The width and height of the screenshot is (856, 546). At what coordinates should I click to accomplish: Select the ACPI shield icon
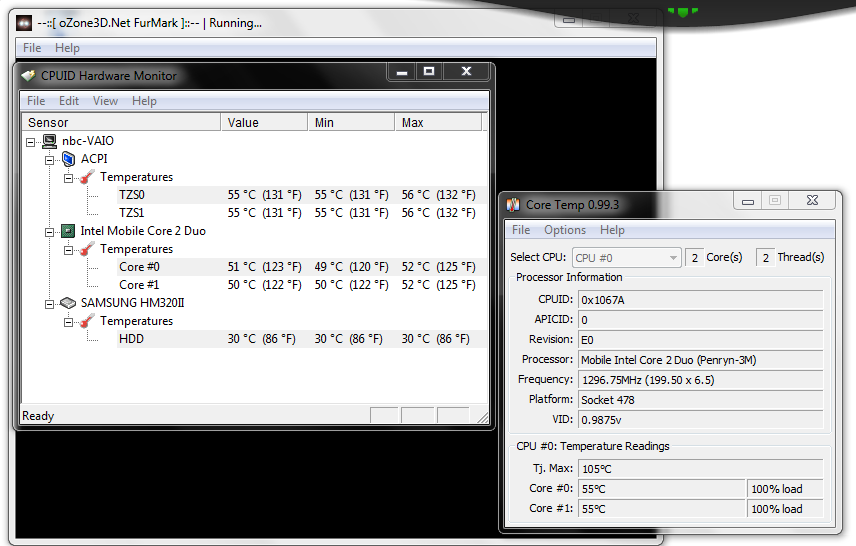(x=69, y=159)
